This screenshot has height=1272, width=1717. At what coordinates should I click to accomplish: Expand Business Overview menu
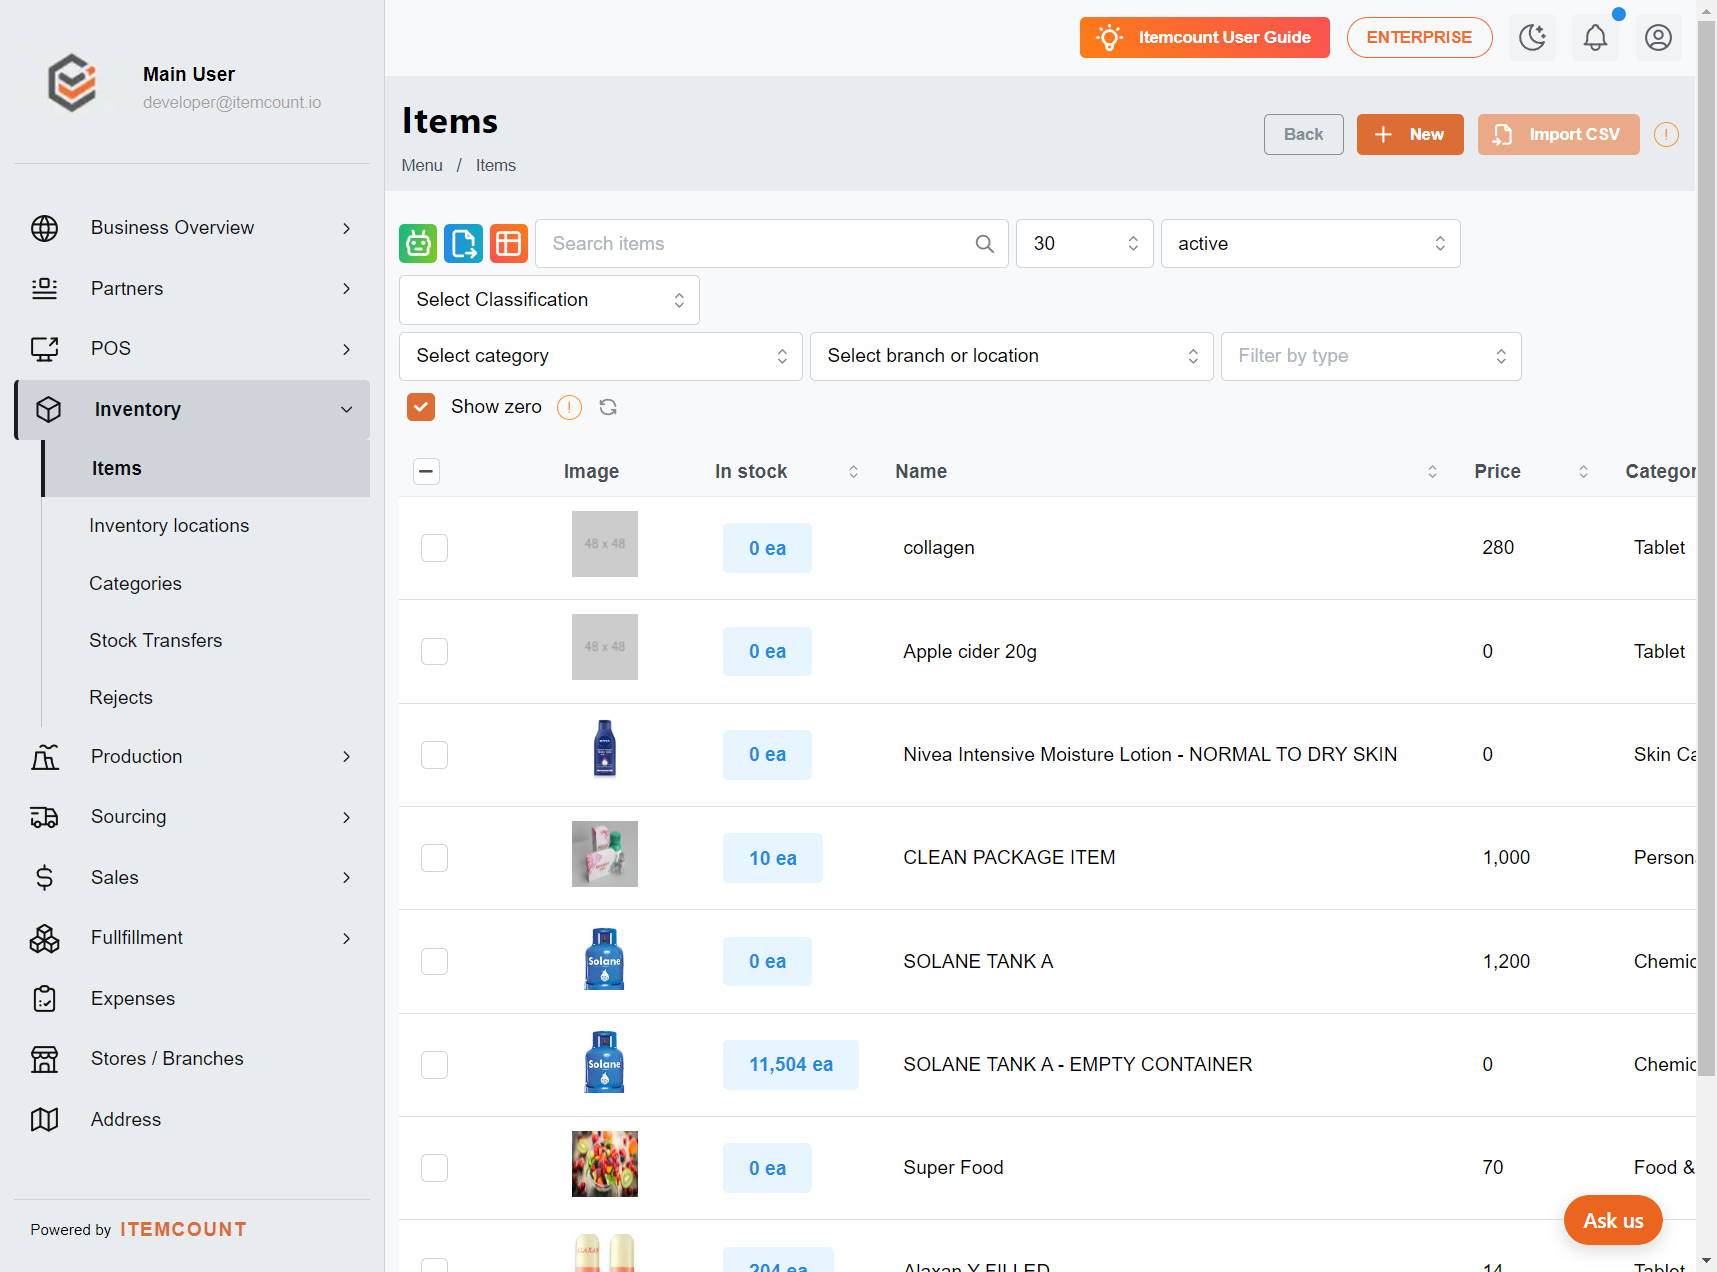pos(192,228)
